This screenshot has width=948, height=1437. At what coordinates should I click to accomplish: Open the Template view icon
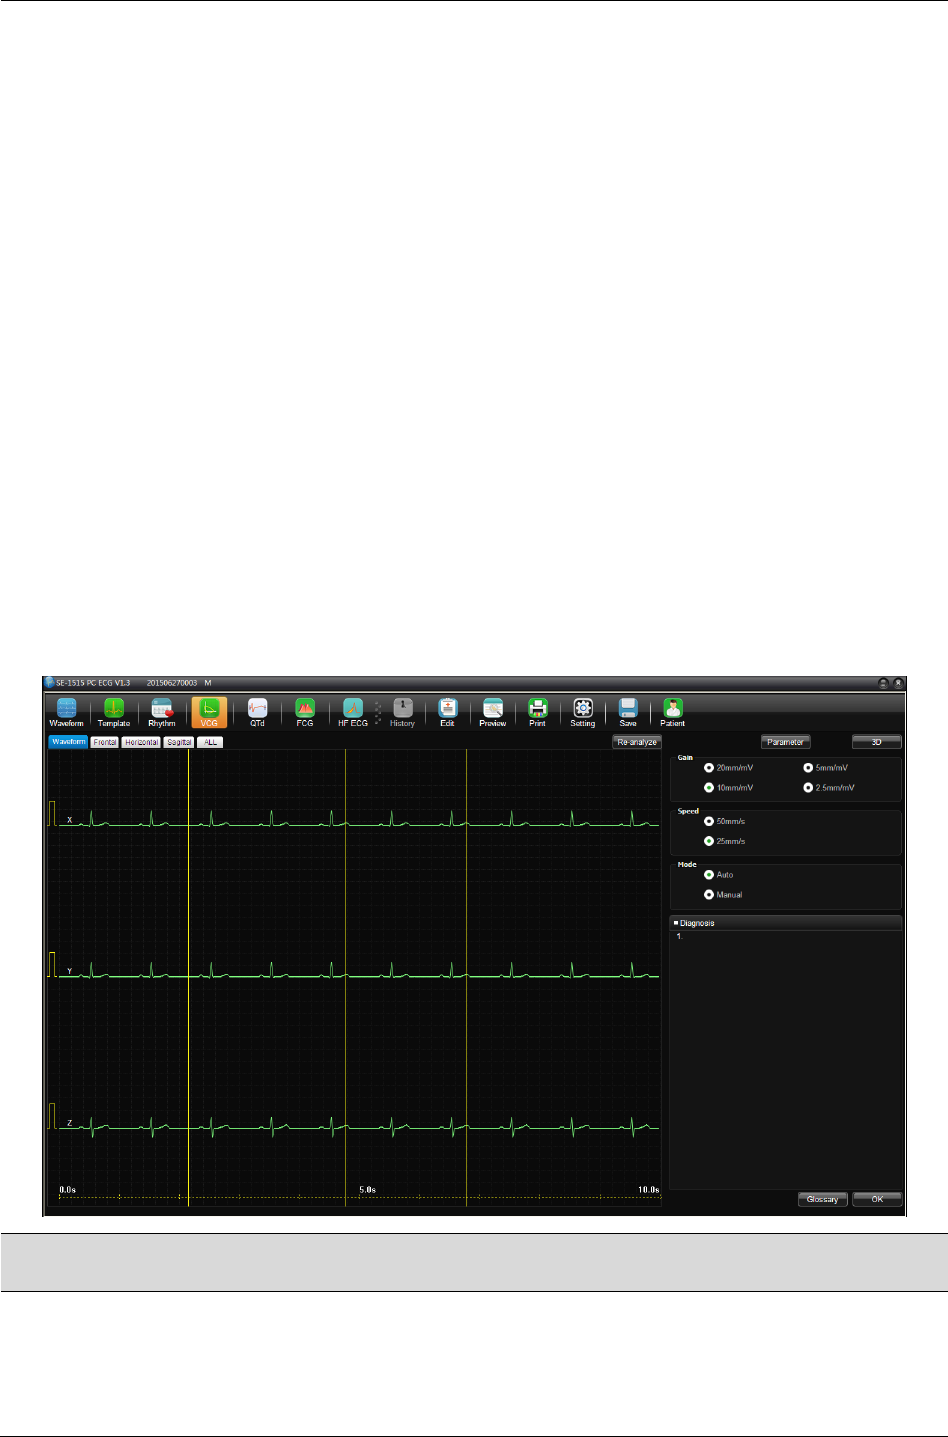click(x=114, y=712)
